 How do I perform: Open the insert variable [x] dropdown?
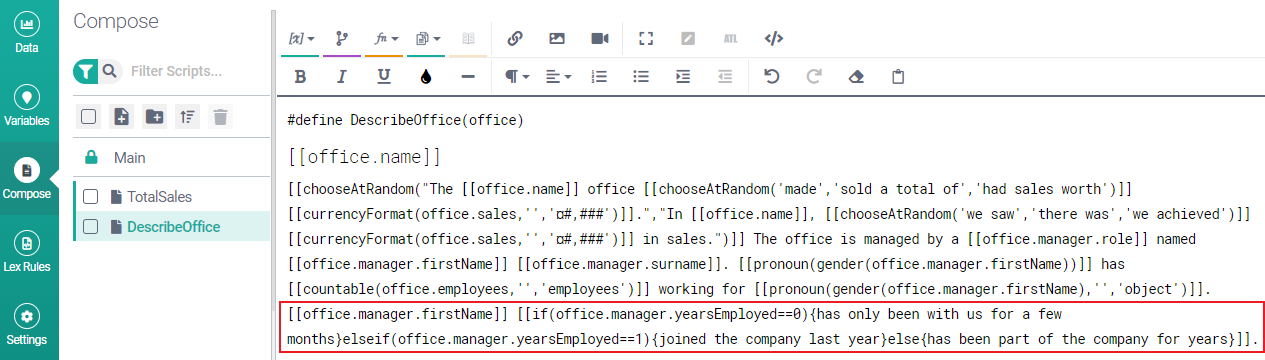[x=301, y=39]
